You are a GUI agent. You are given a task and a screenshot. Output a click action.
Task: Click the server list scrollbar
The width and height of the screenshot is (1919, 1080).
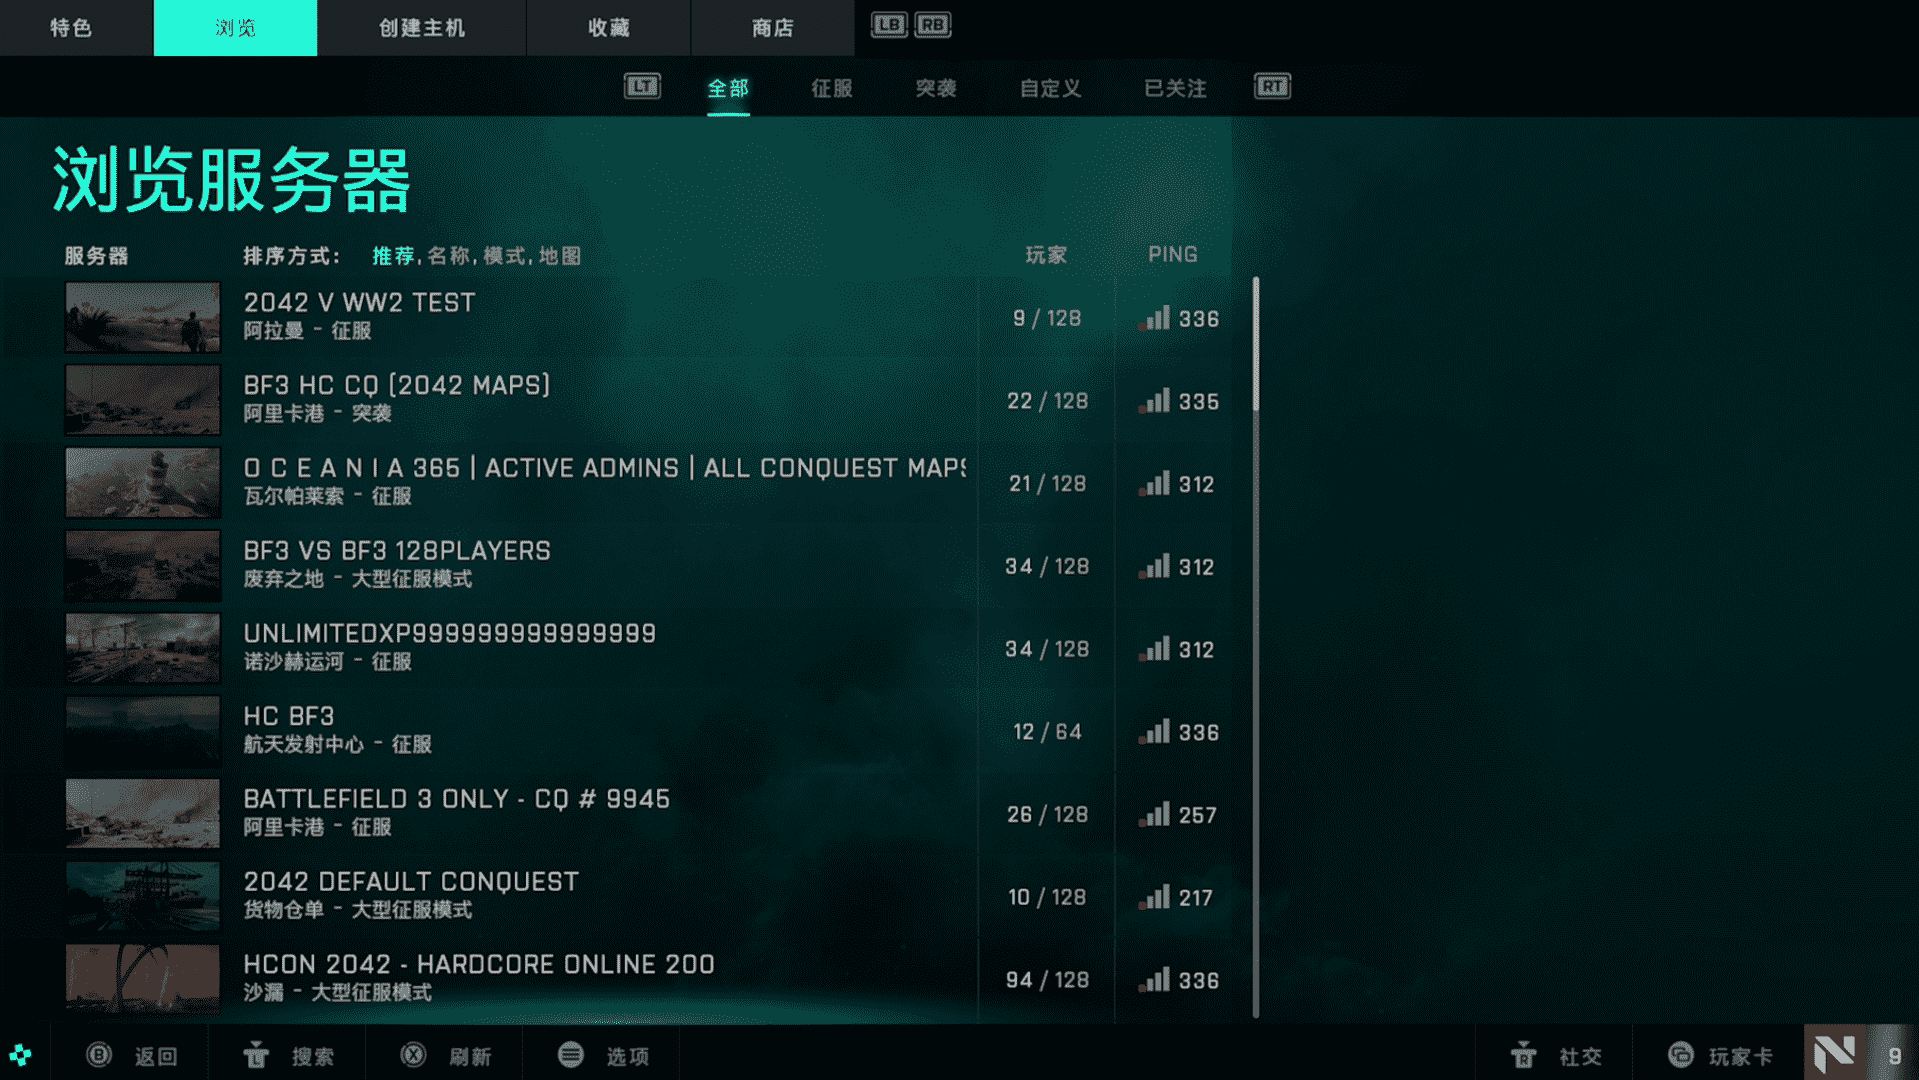(x=1256, y=648)
